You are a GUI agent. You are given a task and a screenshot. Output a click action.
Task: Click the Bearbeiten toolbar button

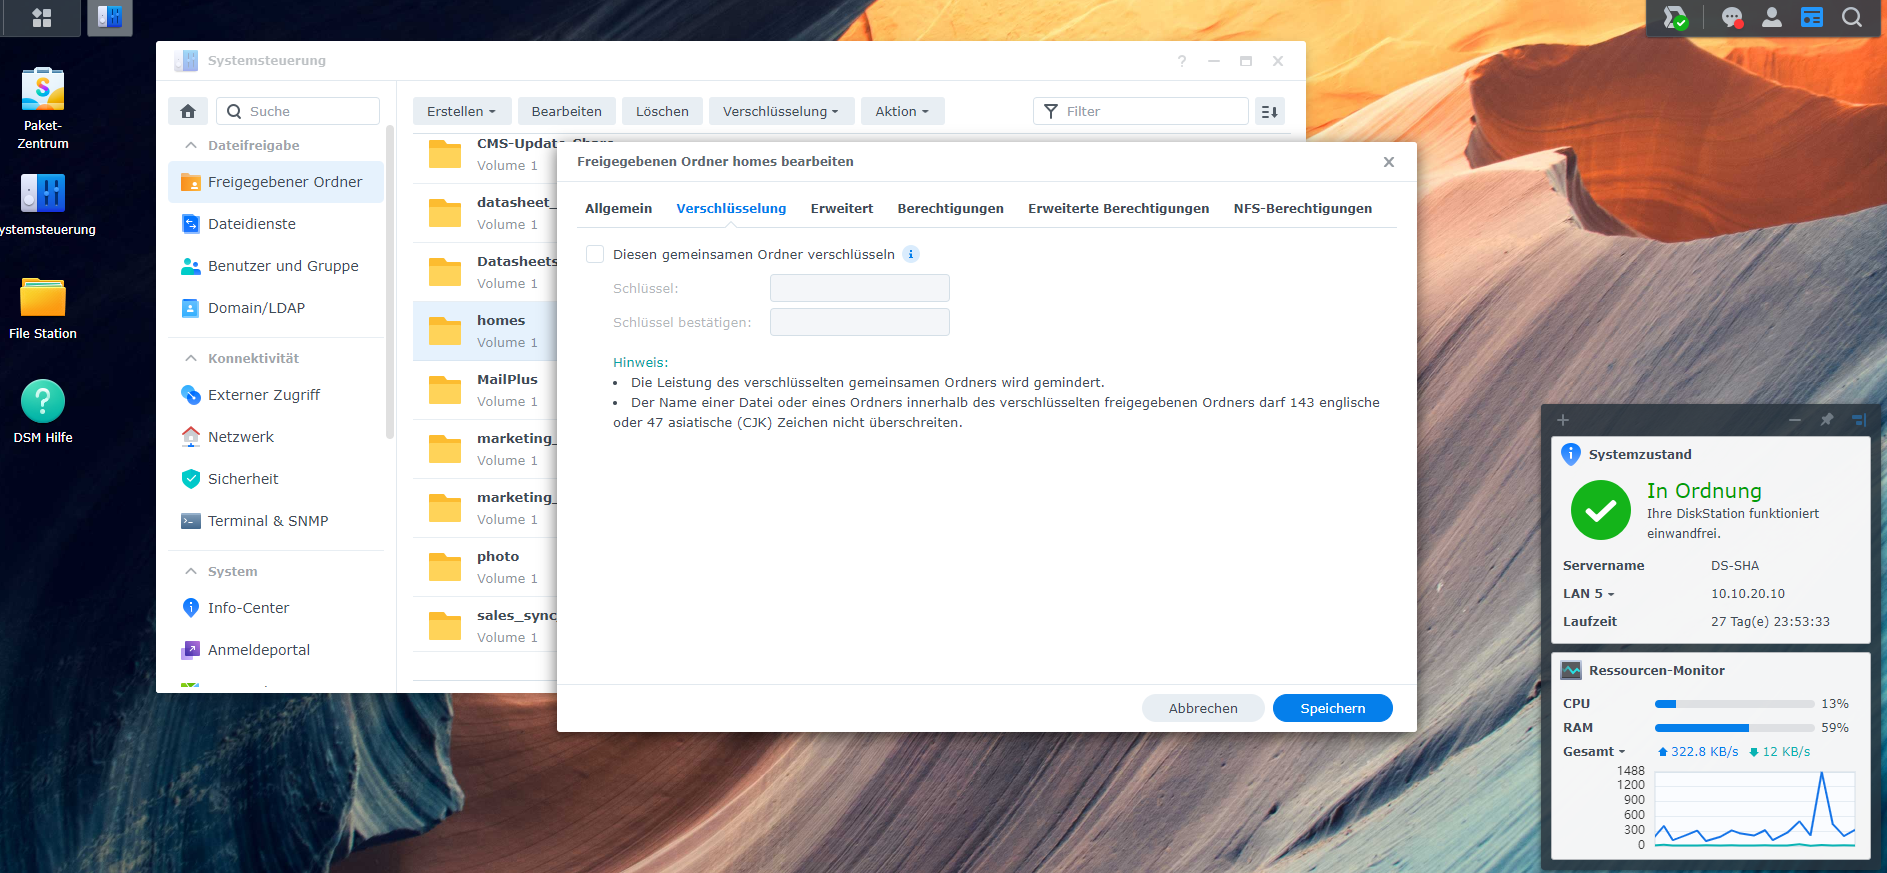[x=567, y=111]
